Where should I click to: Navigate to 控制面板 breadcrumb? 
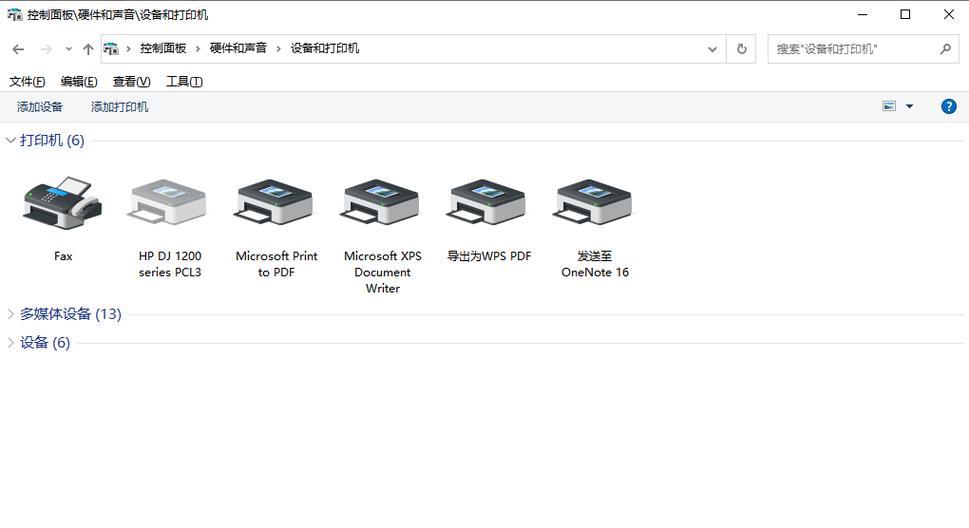pos(163,48)
